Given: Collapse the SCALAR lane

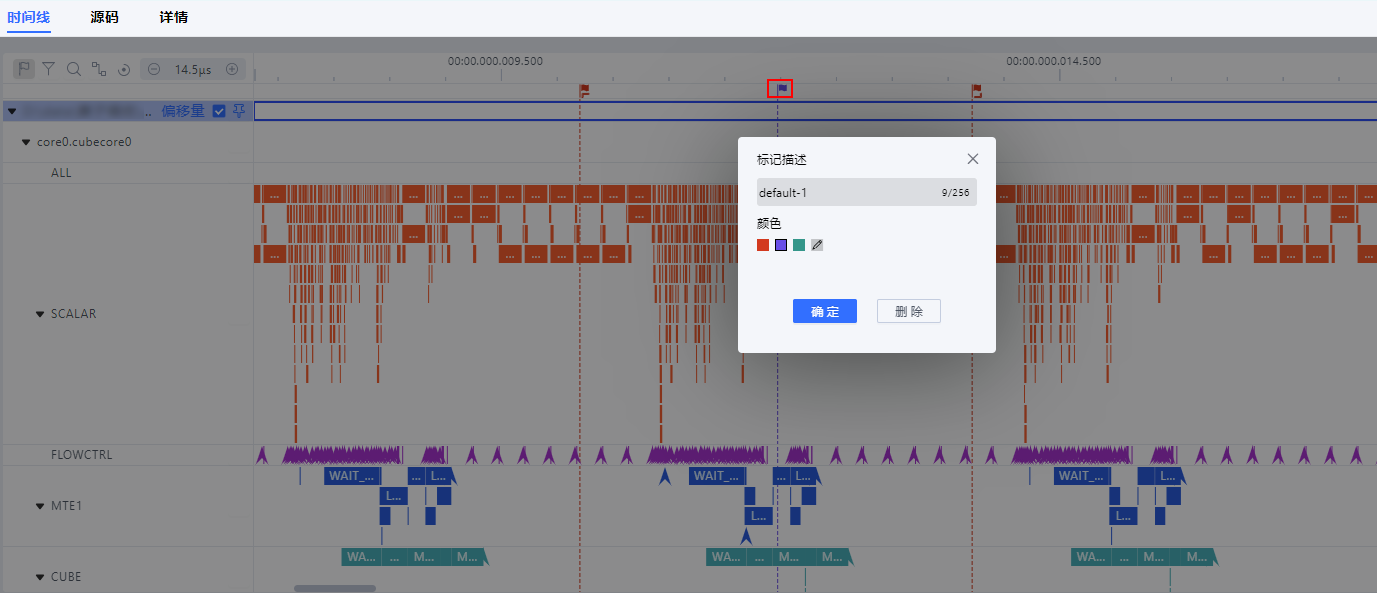Looking at the screenshot, I should 41,314.
